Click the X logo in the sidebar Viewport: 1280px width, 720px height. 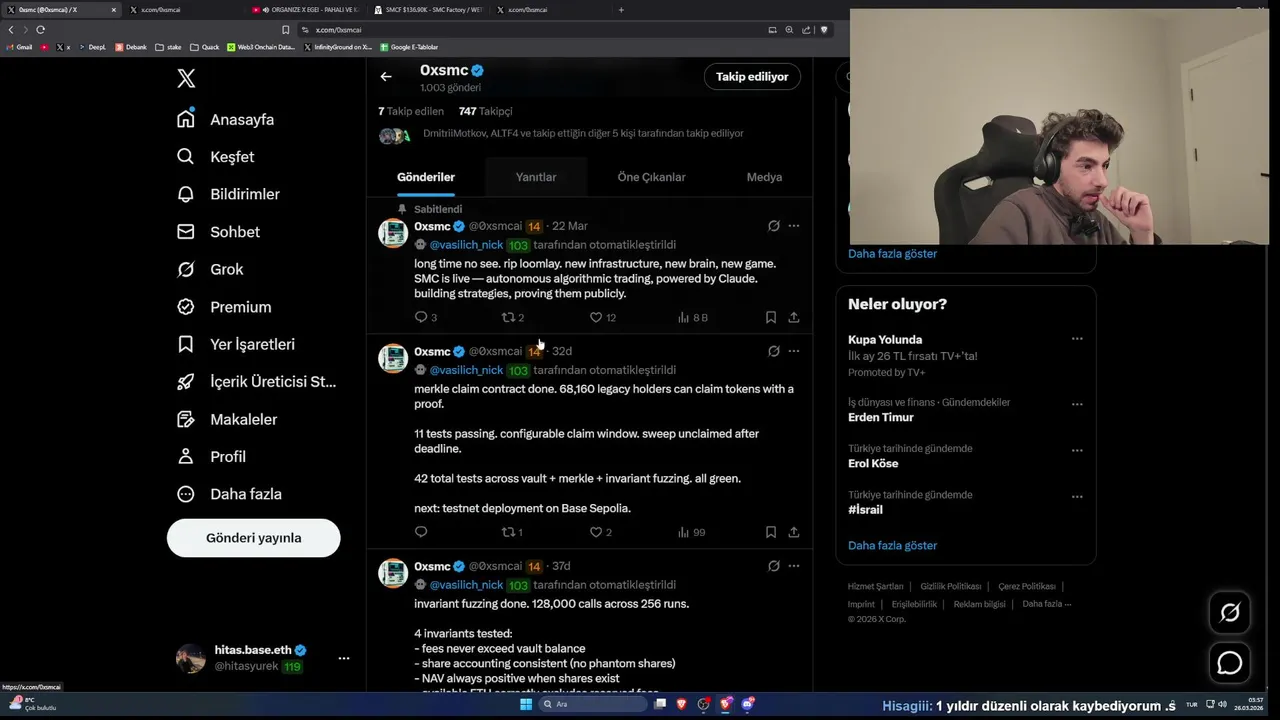point(186,79)
